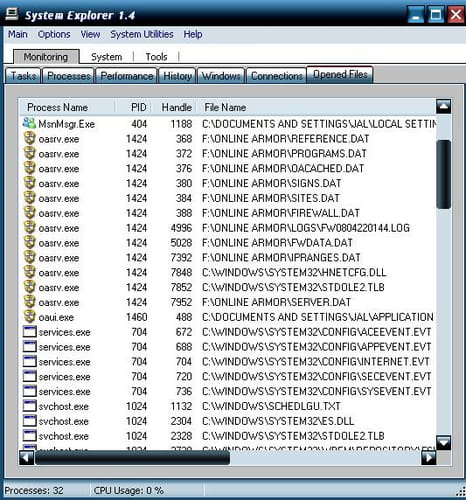Sort by the Process Name column header
Viewport: 466px width, 500px height.
point(67,107)
